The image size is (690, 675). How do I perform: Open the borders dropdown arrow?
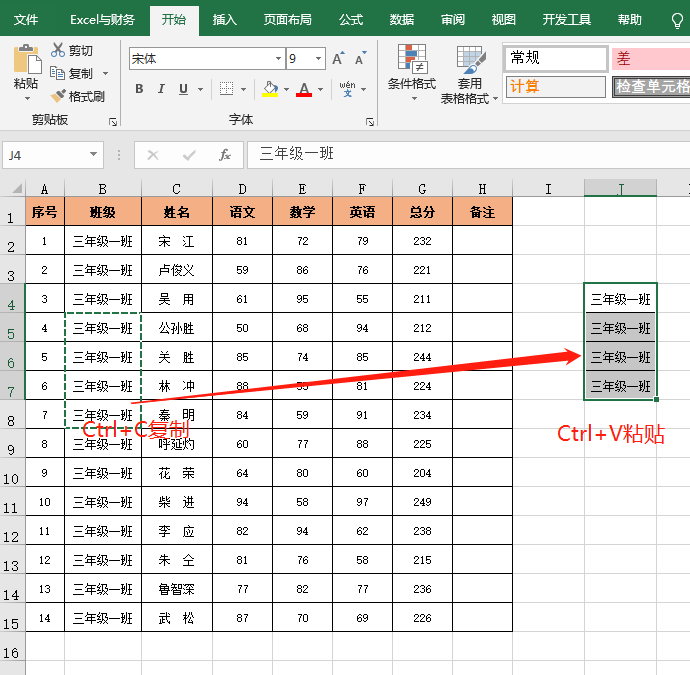(x=243, y=89)
